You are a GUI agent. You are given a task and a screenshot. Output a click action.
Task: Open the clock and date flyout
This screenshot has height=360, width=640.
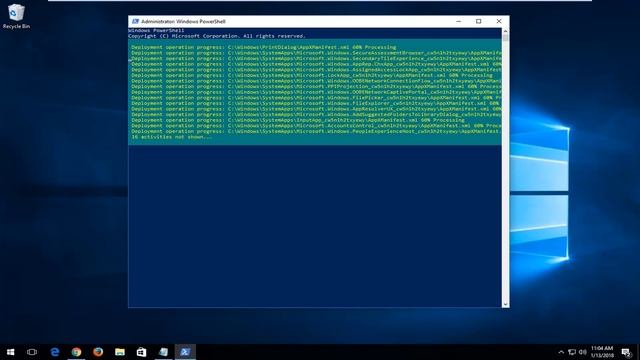tap(602, 352)
